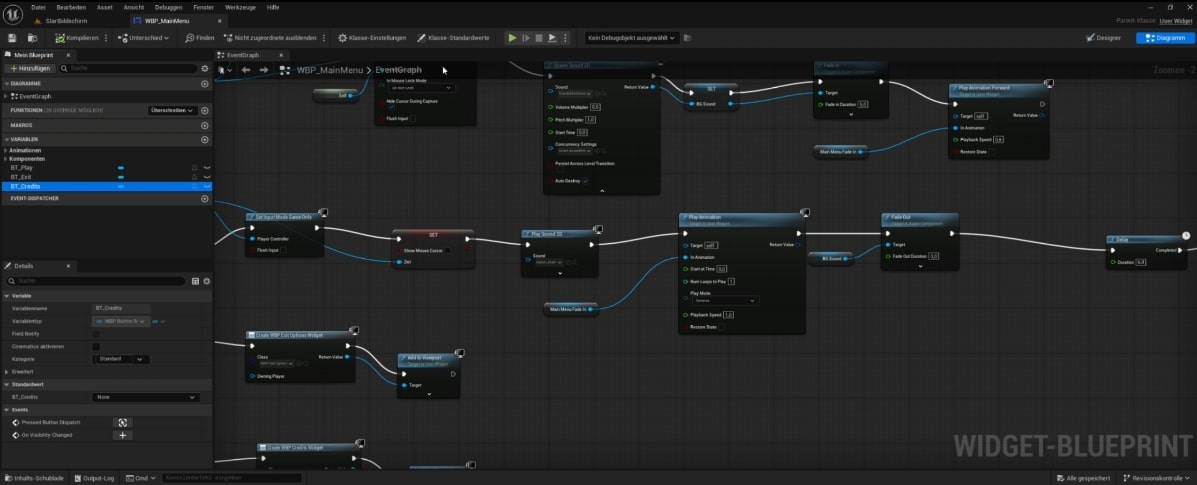This screenshot has height=485, width=1197.
Task: Add On Visibility Changed event
Action: click(x=122, y=435)
